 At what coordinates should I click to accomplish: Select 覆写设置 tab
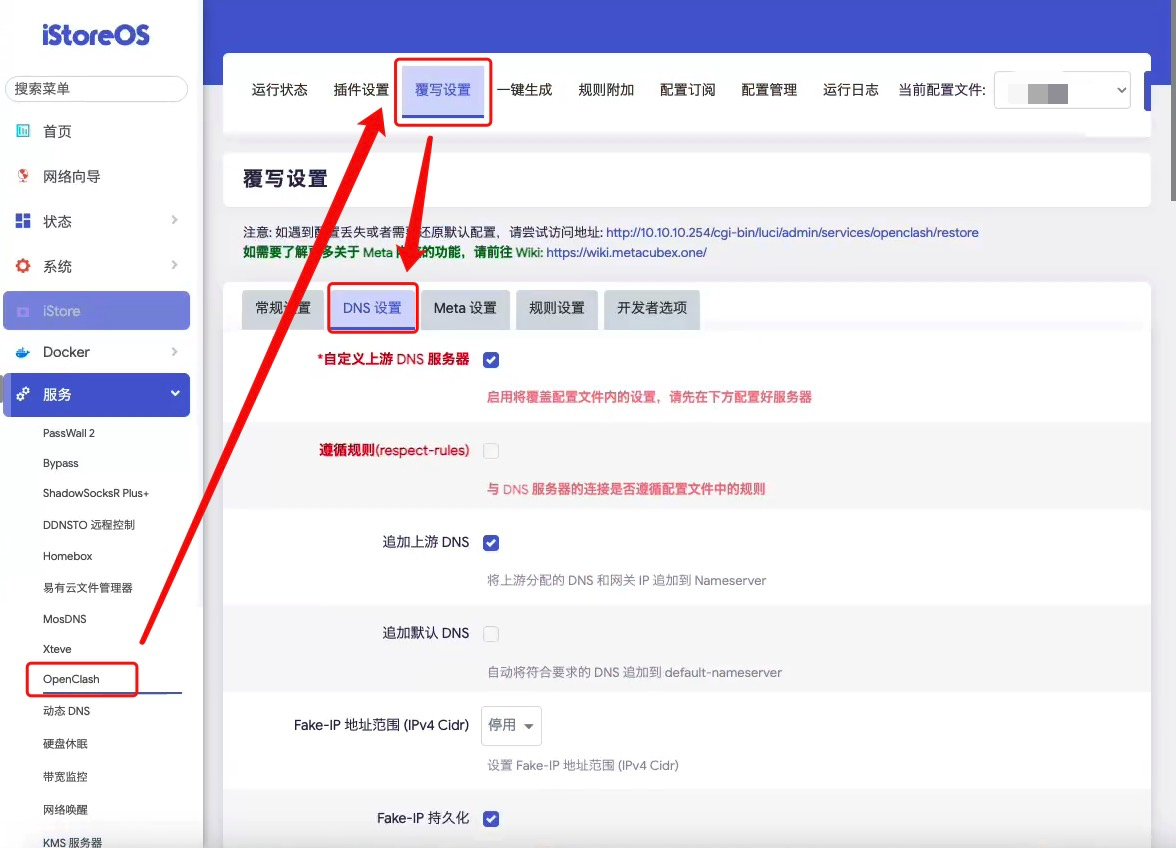443,90
